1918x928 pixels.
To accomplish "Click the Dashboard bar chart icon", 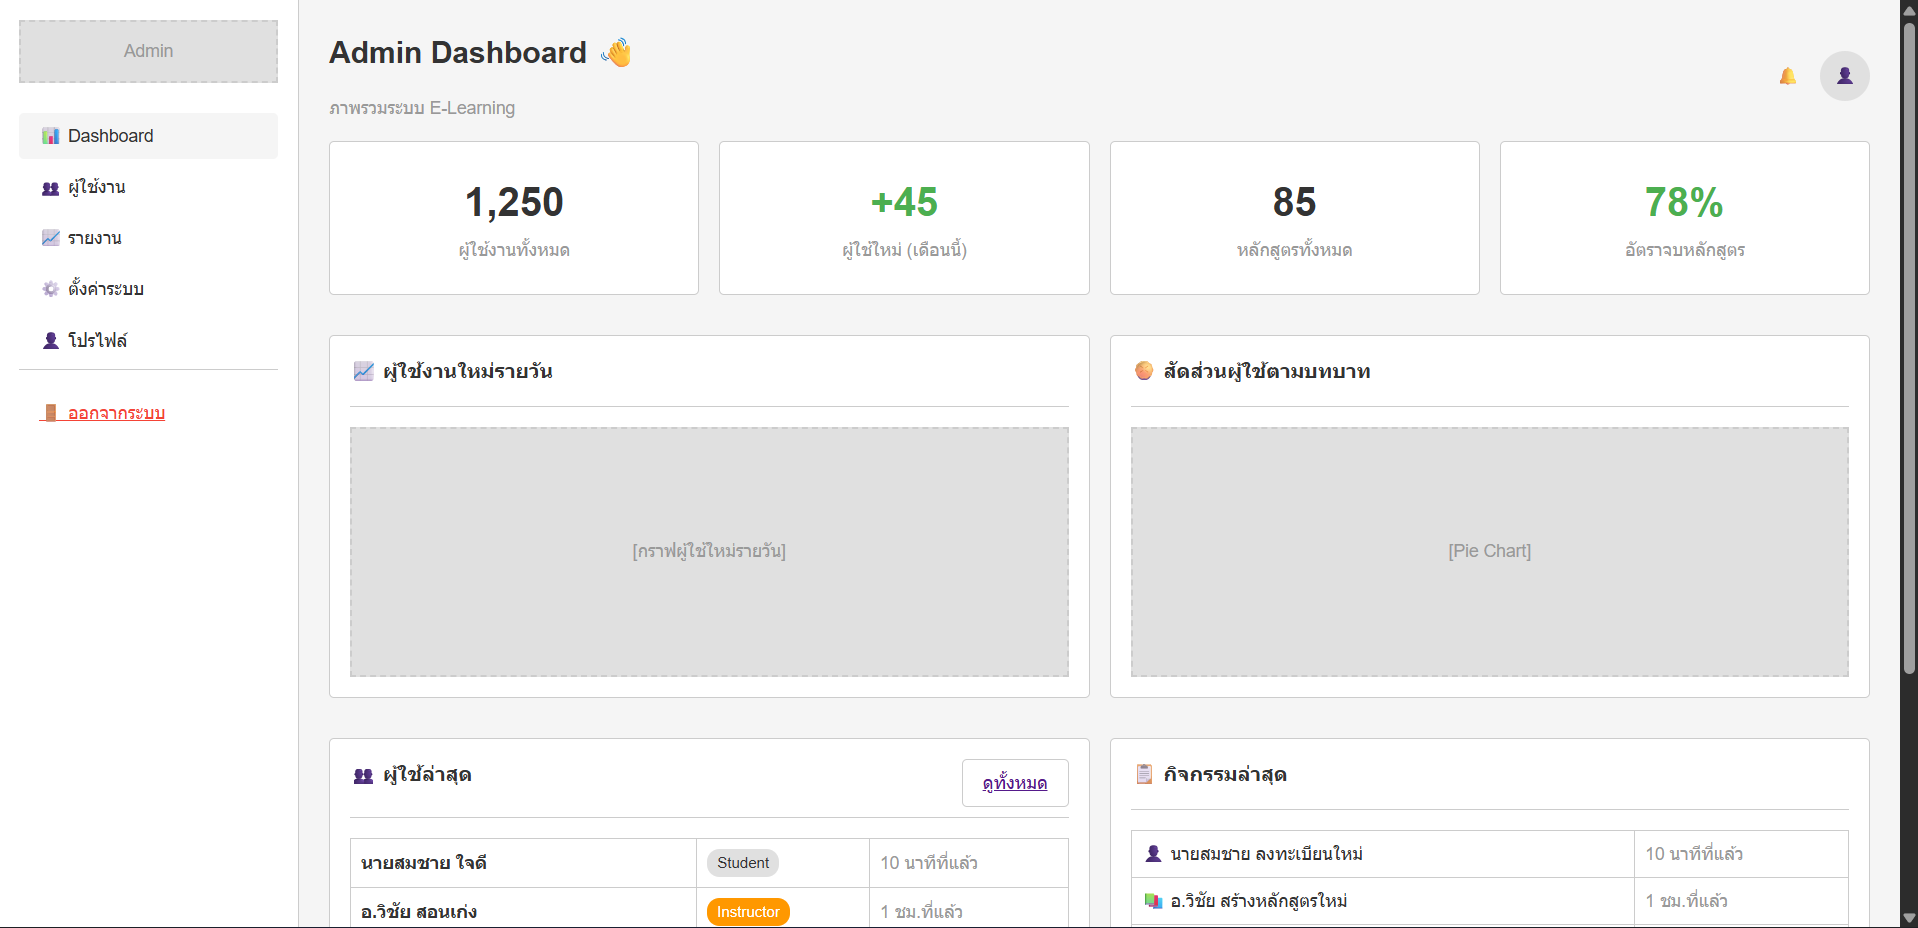I will pos(50,136).
